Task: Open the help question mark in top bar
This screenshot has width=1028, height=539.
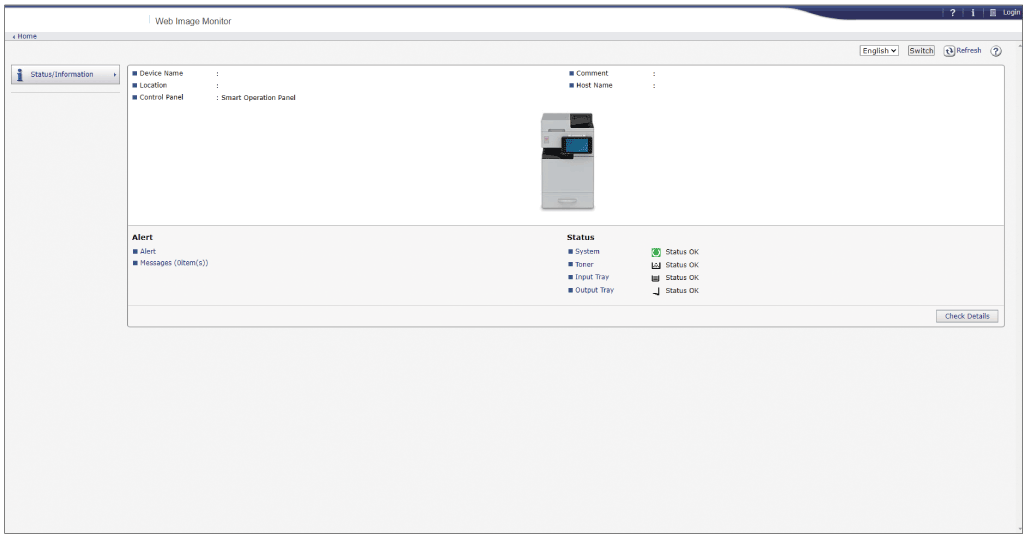Action: pos(953,12)
